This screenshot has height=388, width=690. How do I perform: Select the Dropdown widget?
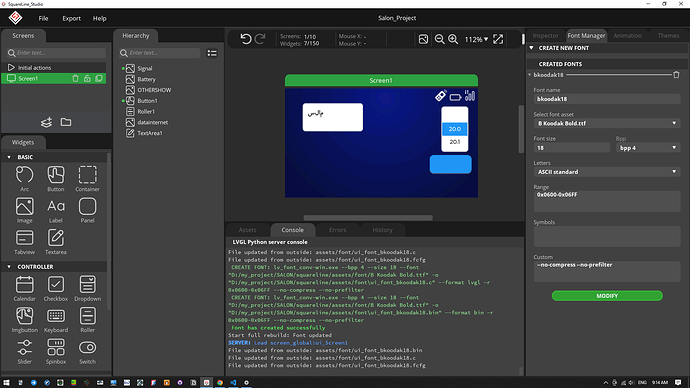(87, 289)
